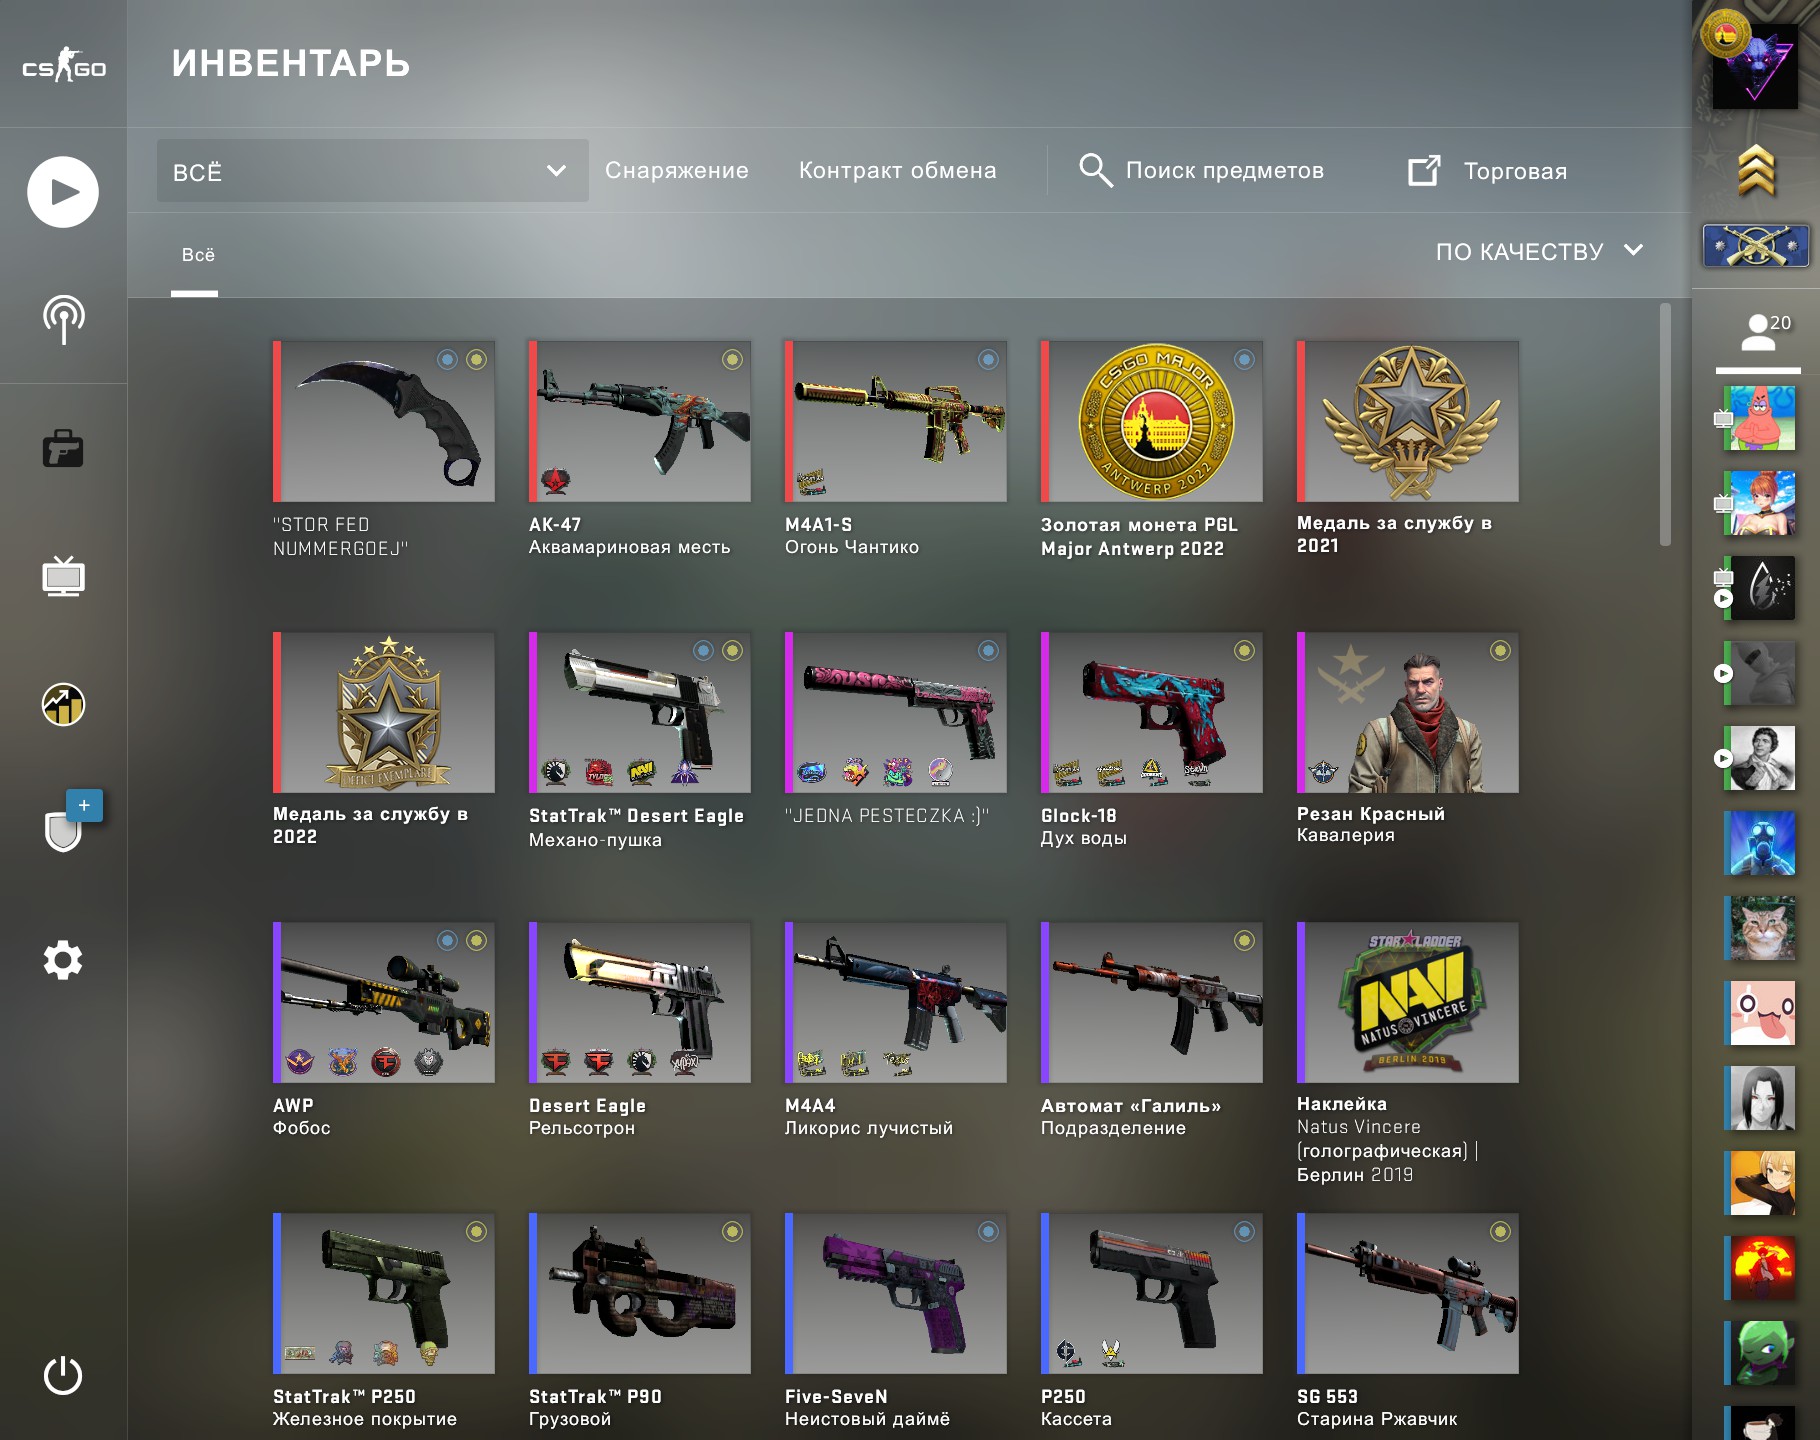
Task: Open the broadcast antenna news icon
Action: click(x=63, y=320)
